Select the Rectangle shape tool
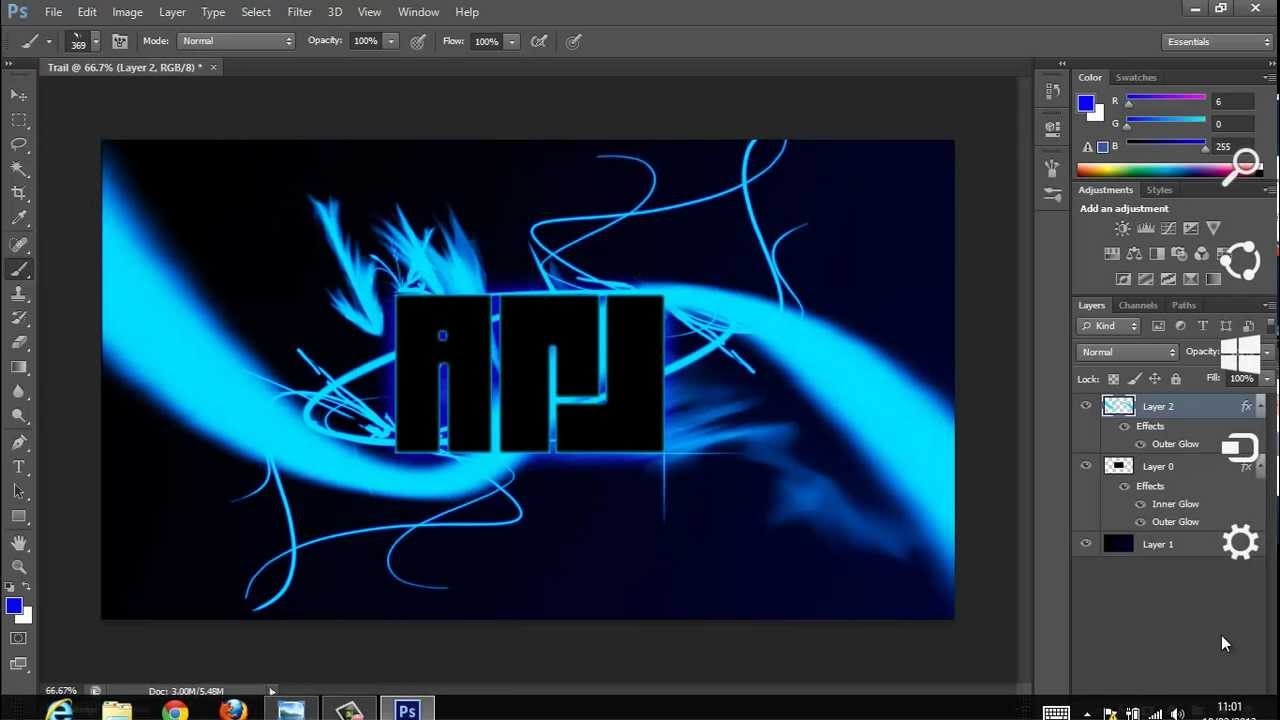The height and width of the screenshot is (720, 1280). [x=19, y=516]
